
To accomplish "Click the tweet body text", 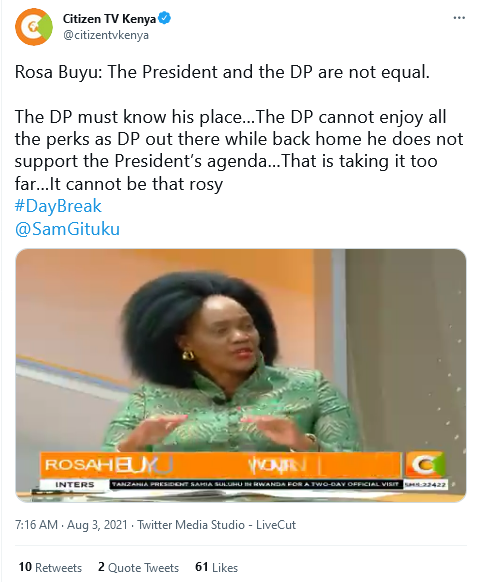I will 239,128.
